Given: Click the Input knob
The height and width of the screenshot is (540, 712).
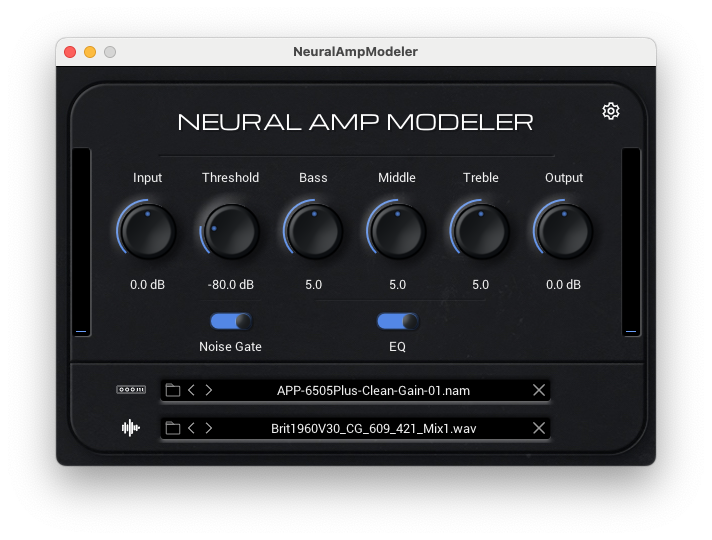Looking at the screenshot, I should click(147, 231).
